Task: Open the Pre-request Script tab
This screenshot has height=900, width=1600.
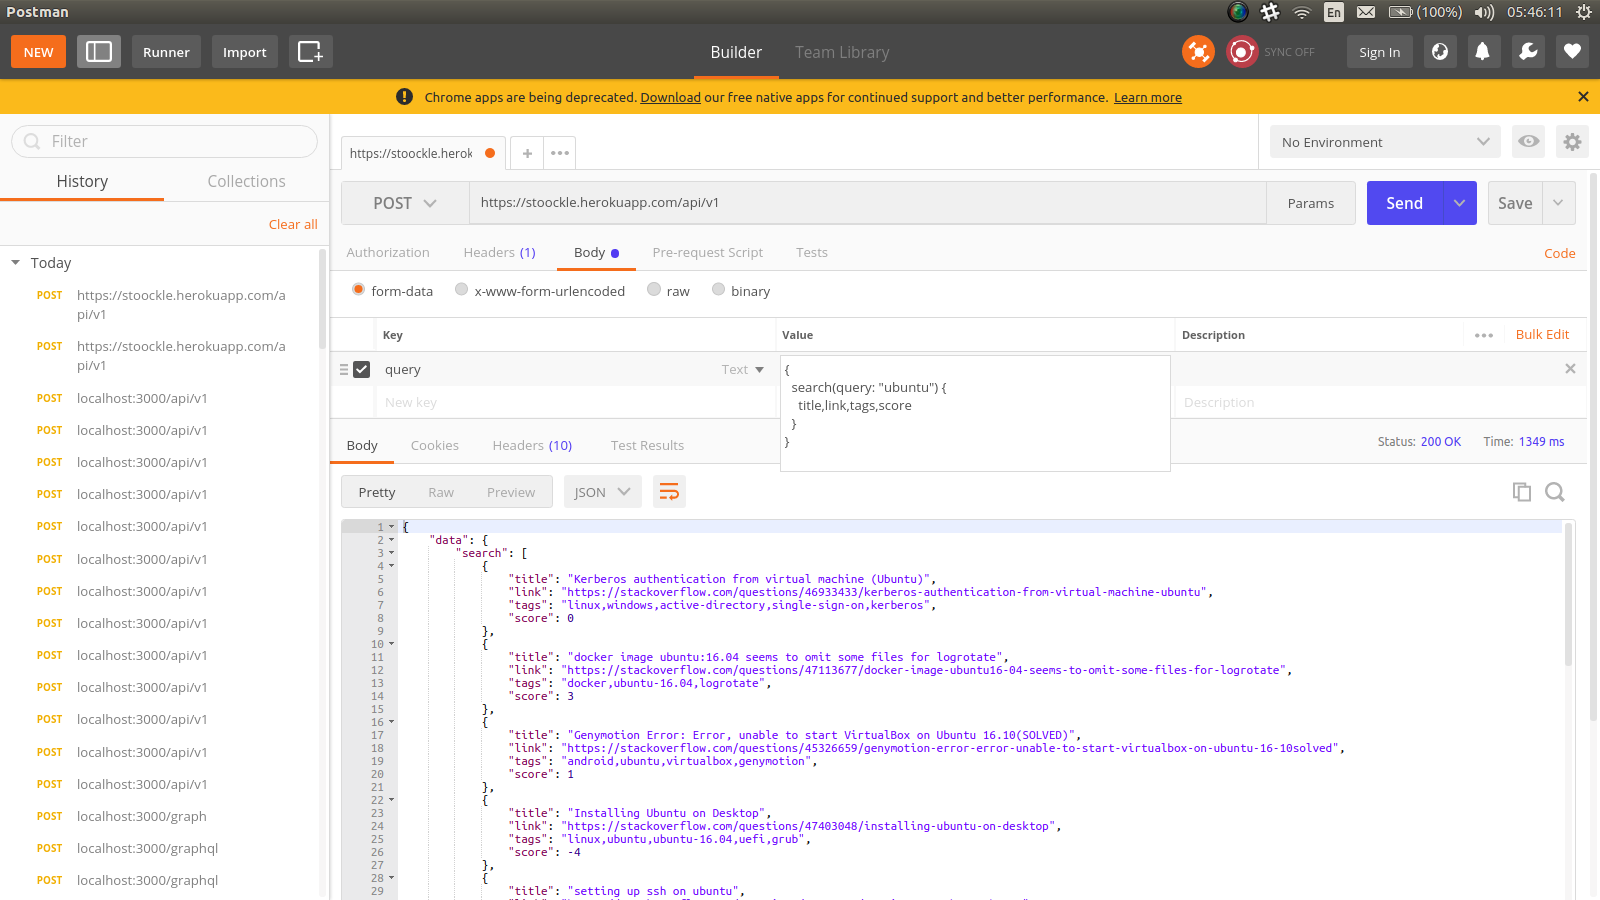Action: (708, 253)
